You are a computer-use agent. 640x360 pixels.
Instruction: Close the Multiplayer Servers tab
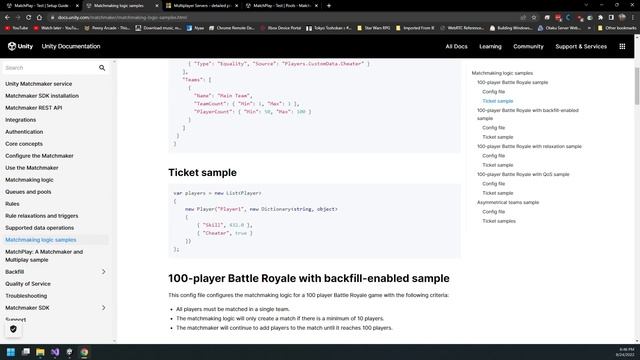pos(236,6)
